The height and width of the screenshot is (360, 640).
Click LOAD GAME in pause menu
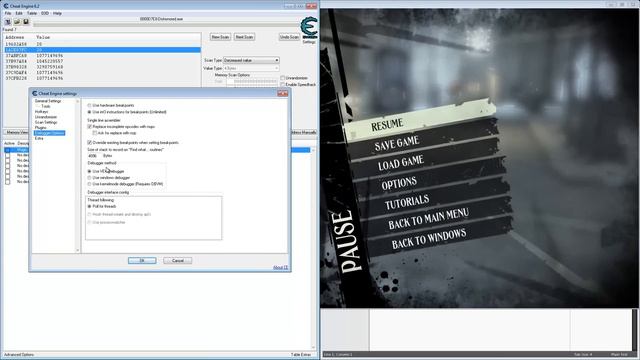click(x=400, y=163)
